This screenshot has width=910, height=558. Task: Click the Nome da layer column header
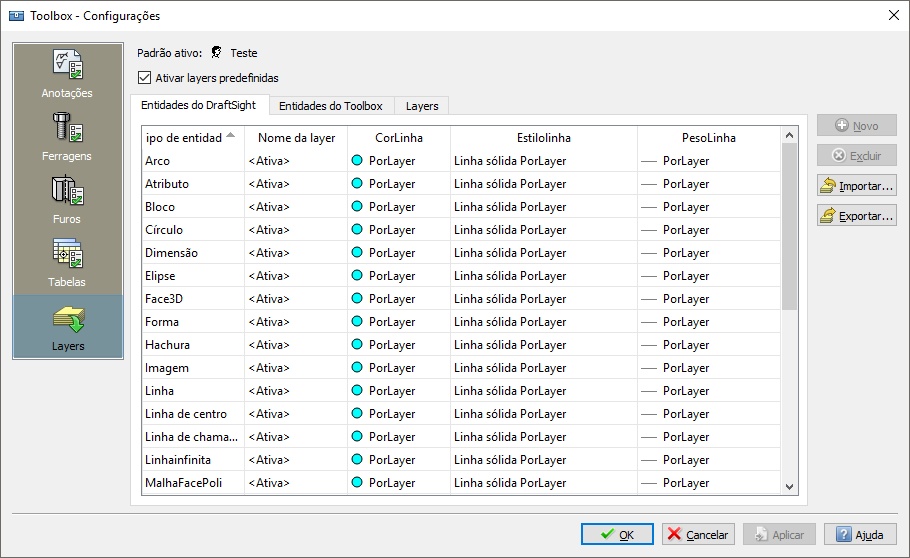pyautogui.click(x=296, y=138)
